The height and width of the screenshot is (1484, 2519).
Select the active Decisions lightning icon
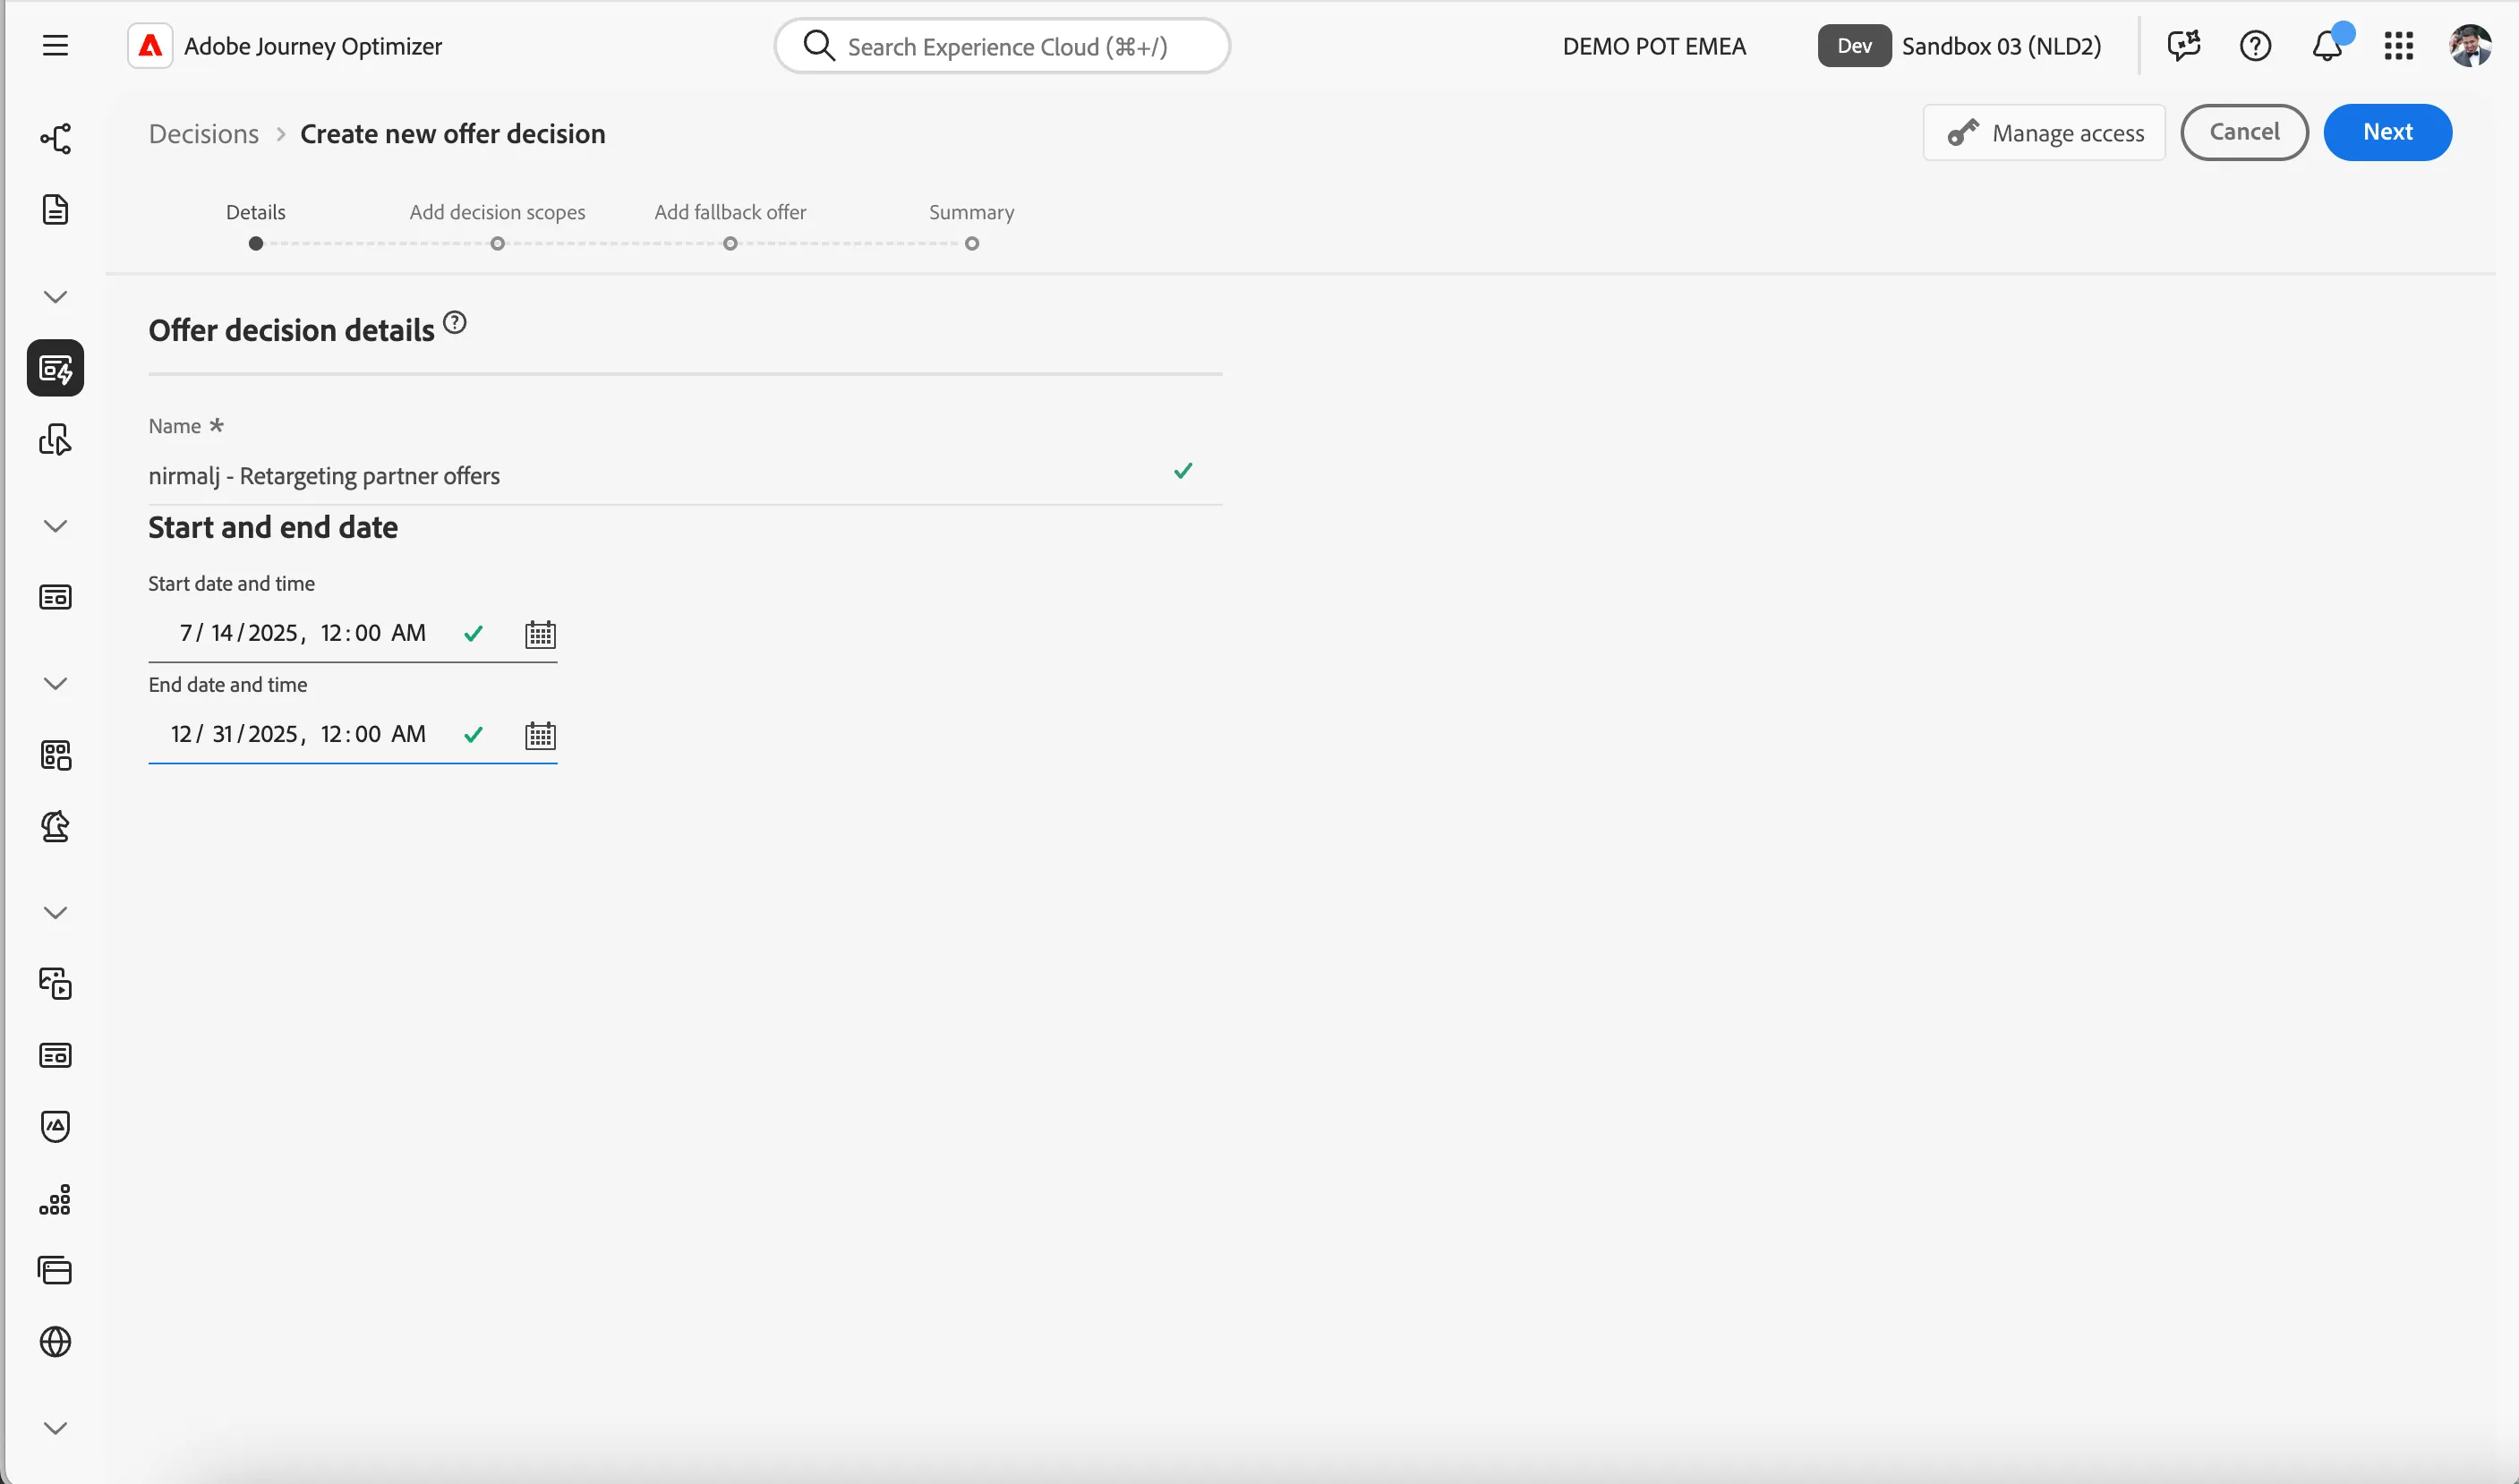coord(55,368)
